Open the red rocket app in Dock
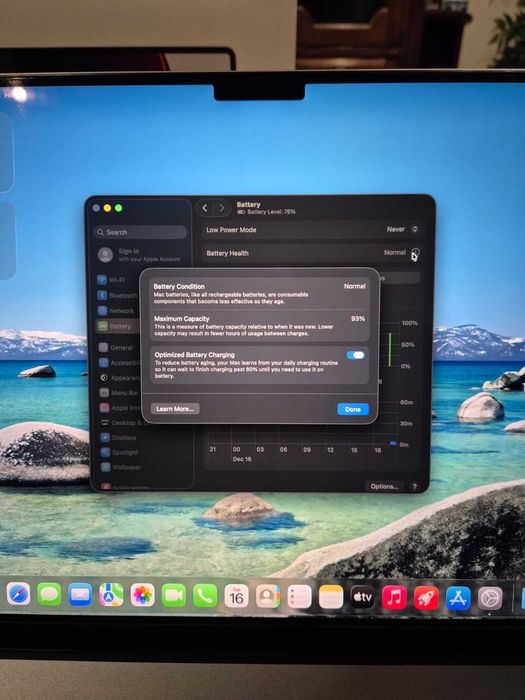The image size is (525, 700). [426, 598]
